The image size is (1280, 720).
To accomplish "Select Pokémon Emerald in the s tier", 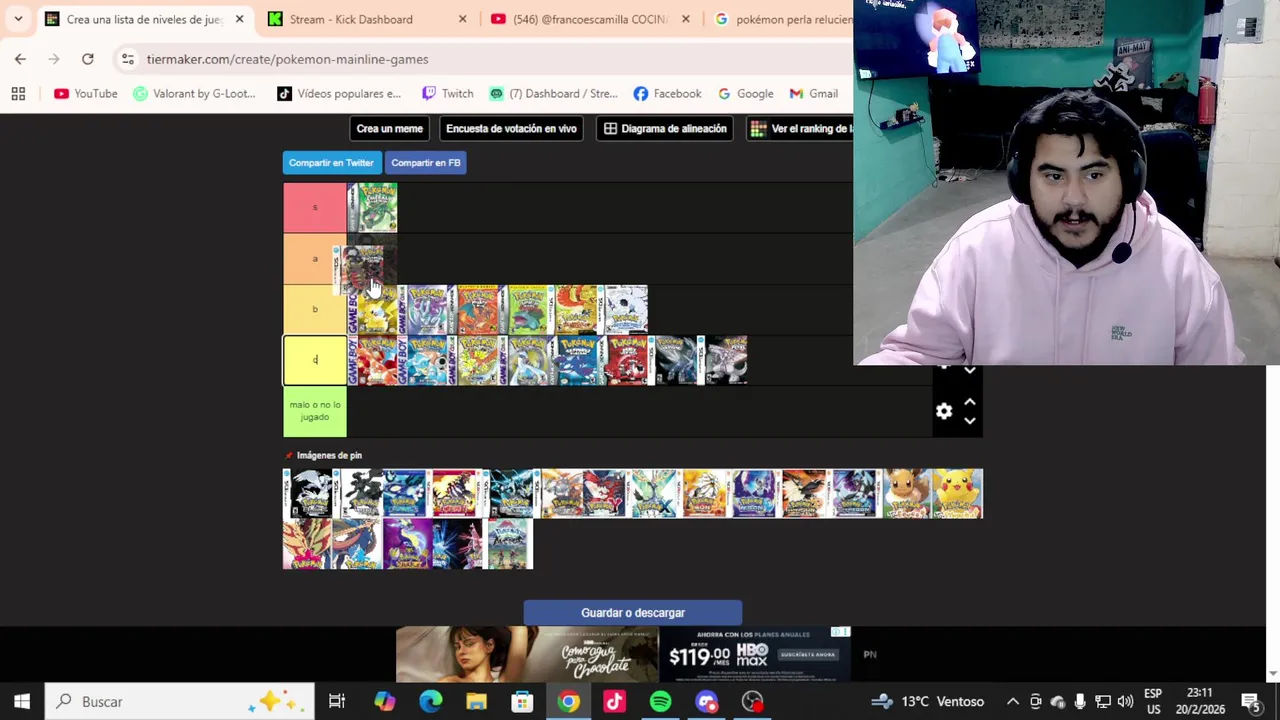I will click(x=372, y=207).
